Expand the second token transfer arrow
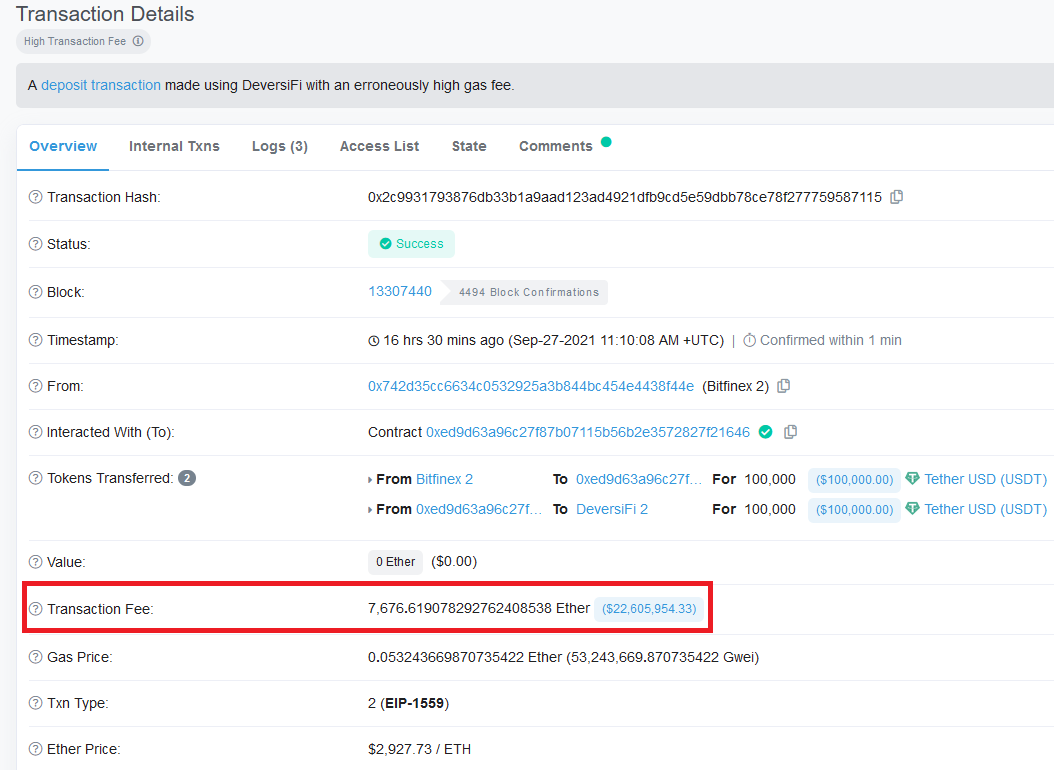The image size is (1054, 770). pos(370,510)
